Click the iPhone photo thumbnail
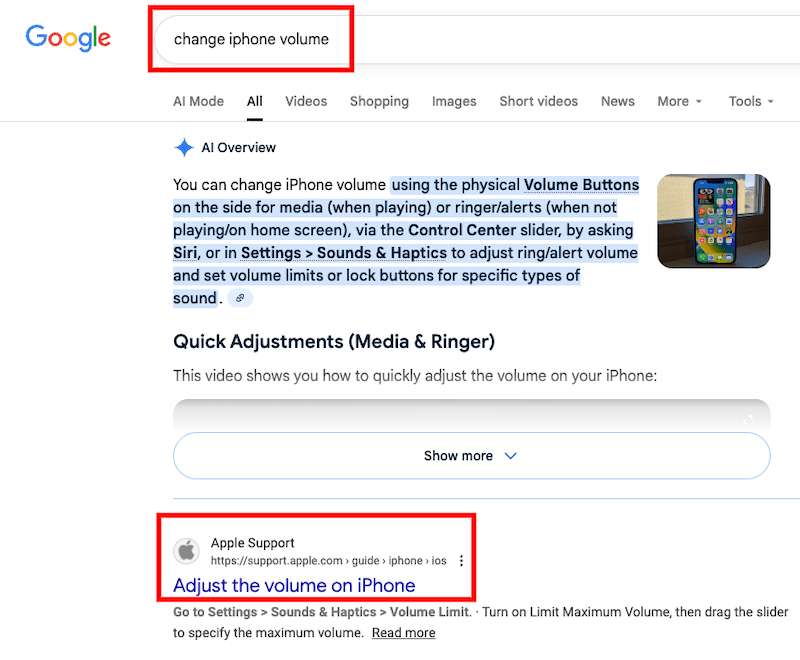 [714, 218]
